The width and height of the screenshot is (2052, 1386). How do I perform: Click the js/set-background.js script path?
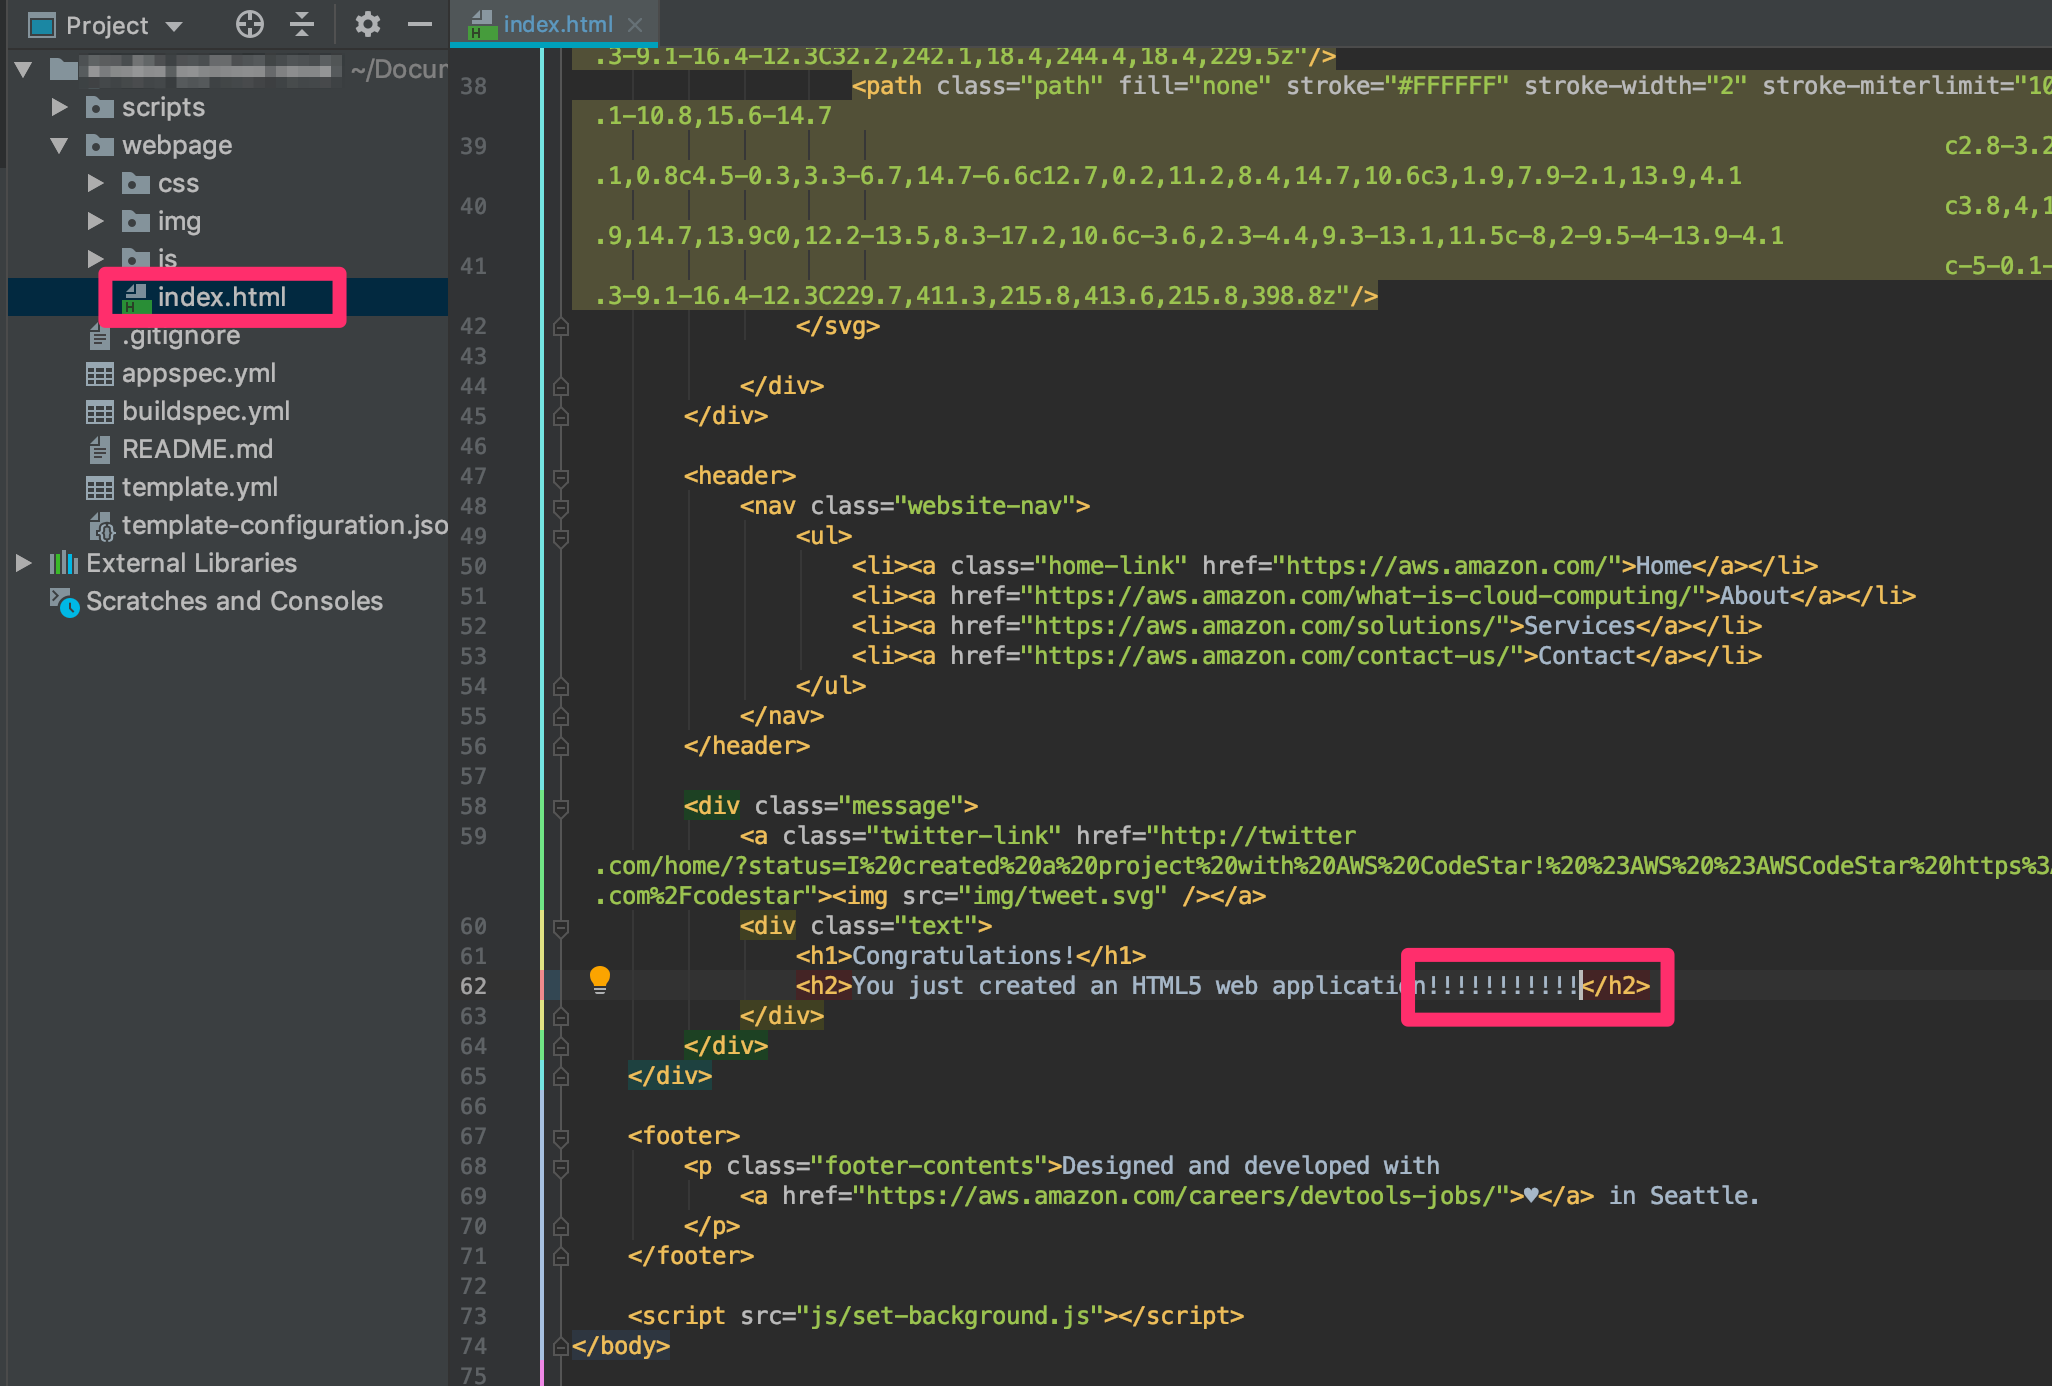(949, 1316)
